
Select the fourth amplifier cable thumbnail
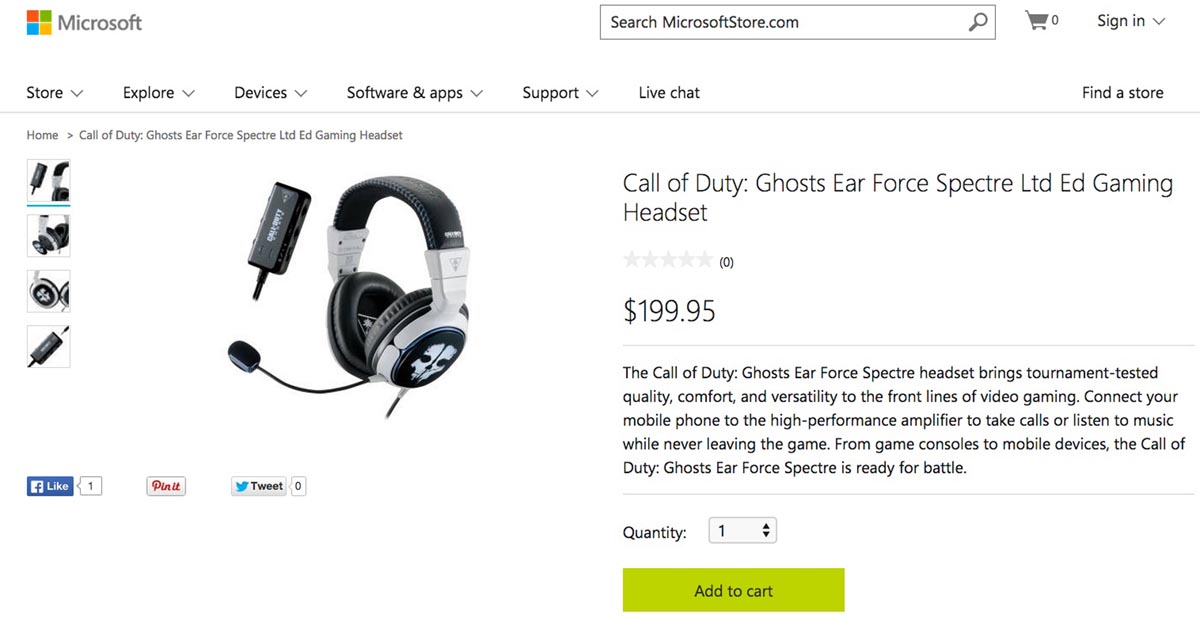(x=48, y=346)
